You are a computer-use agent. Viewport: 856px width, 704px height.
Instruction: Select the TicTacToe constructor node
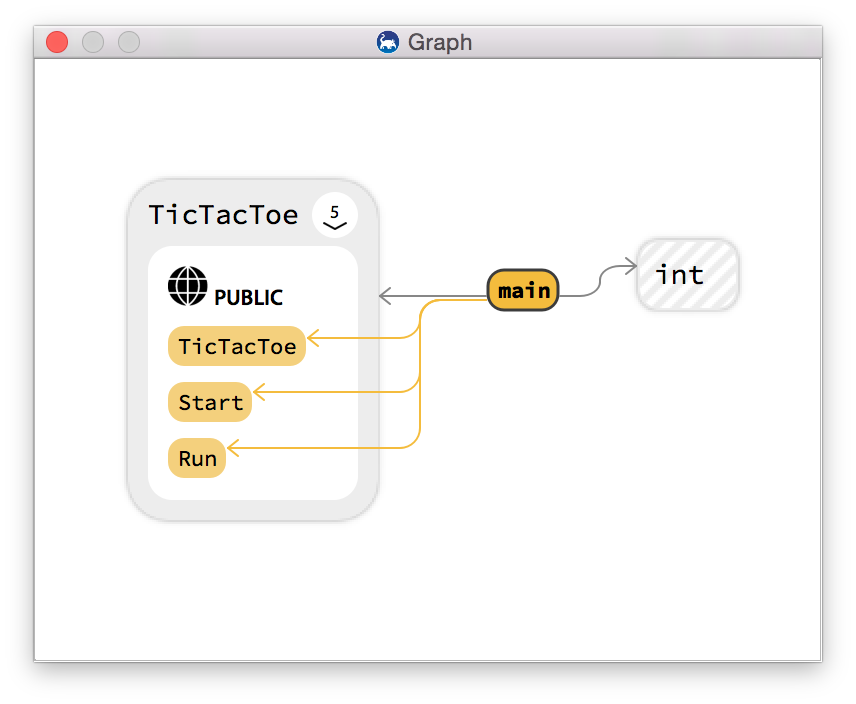tap(237, 346)
